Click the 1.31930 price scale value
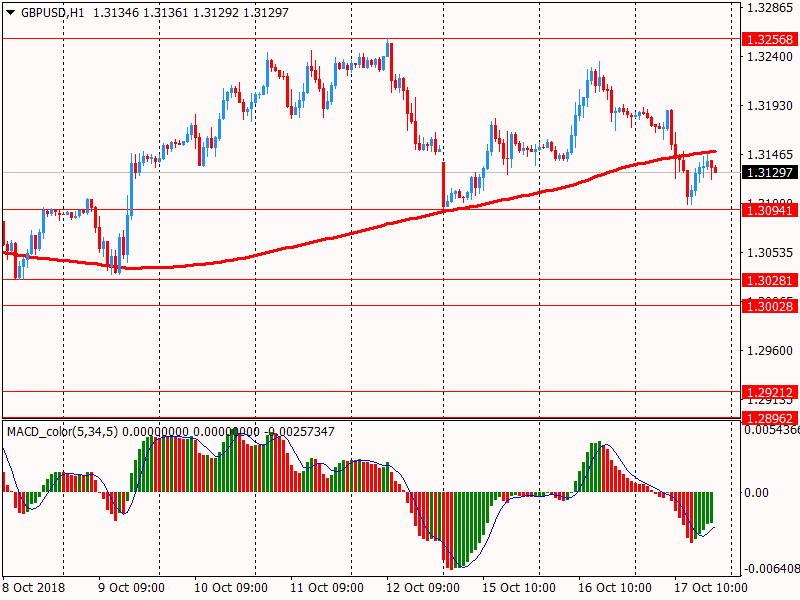The image size is (800, 600). pyautogui.click(x=770, y=106)
